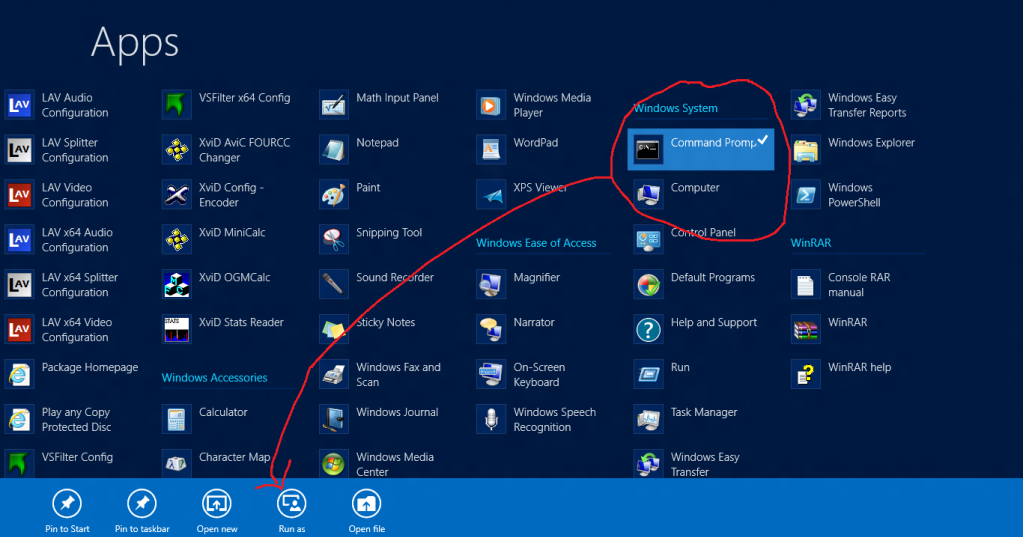The image size is (1023, 537).
Task: Open Default Programs icon
Action: tap(648, 285)
